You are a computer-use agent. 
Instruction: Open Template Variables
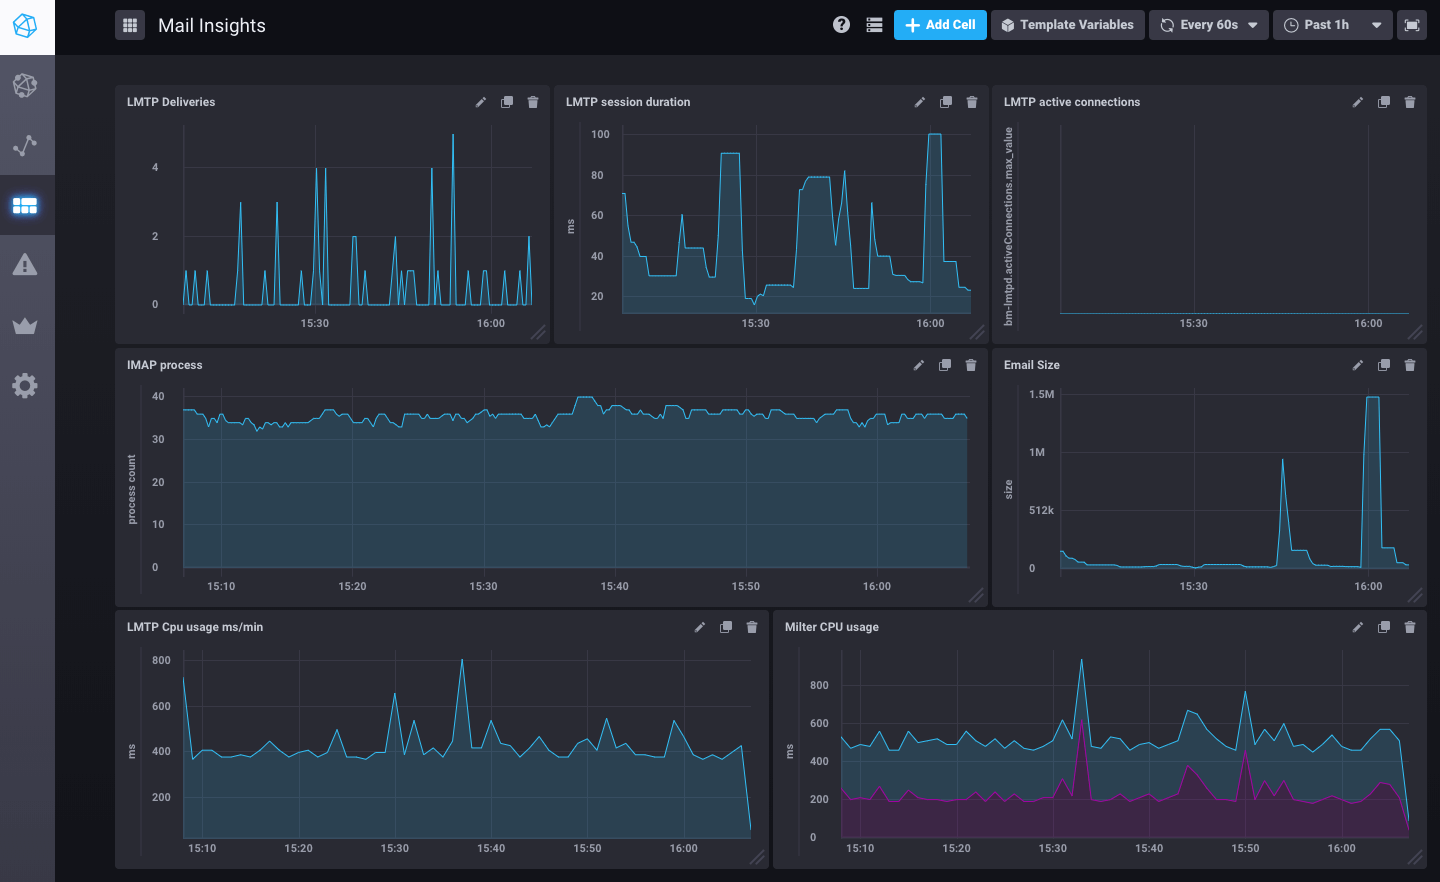1067,25
